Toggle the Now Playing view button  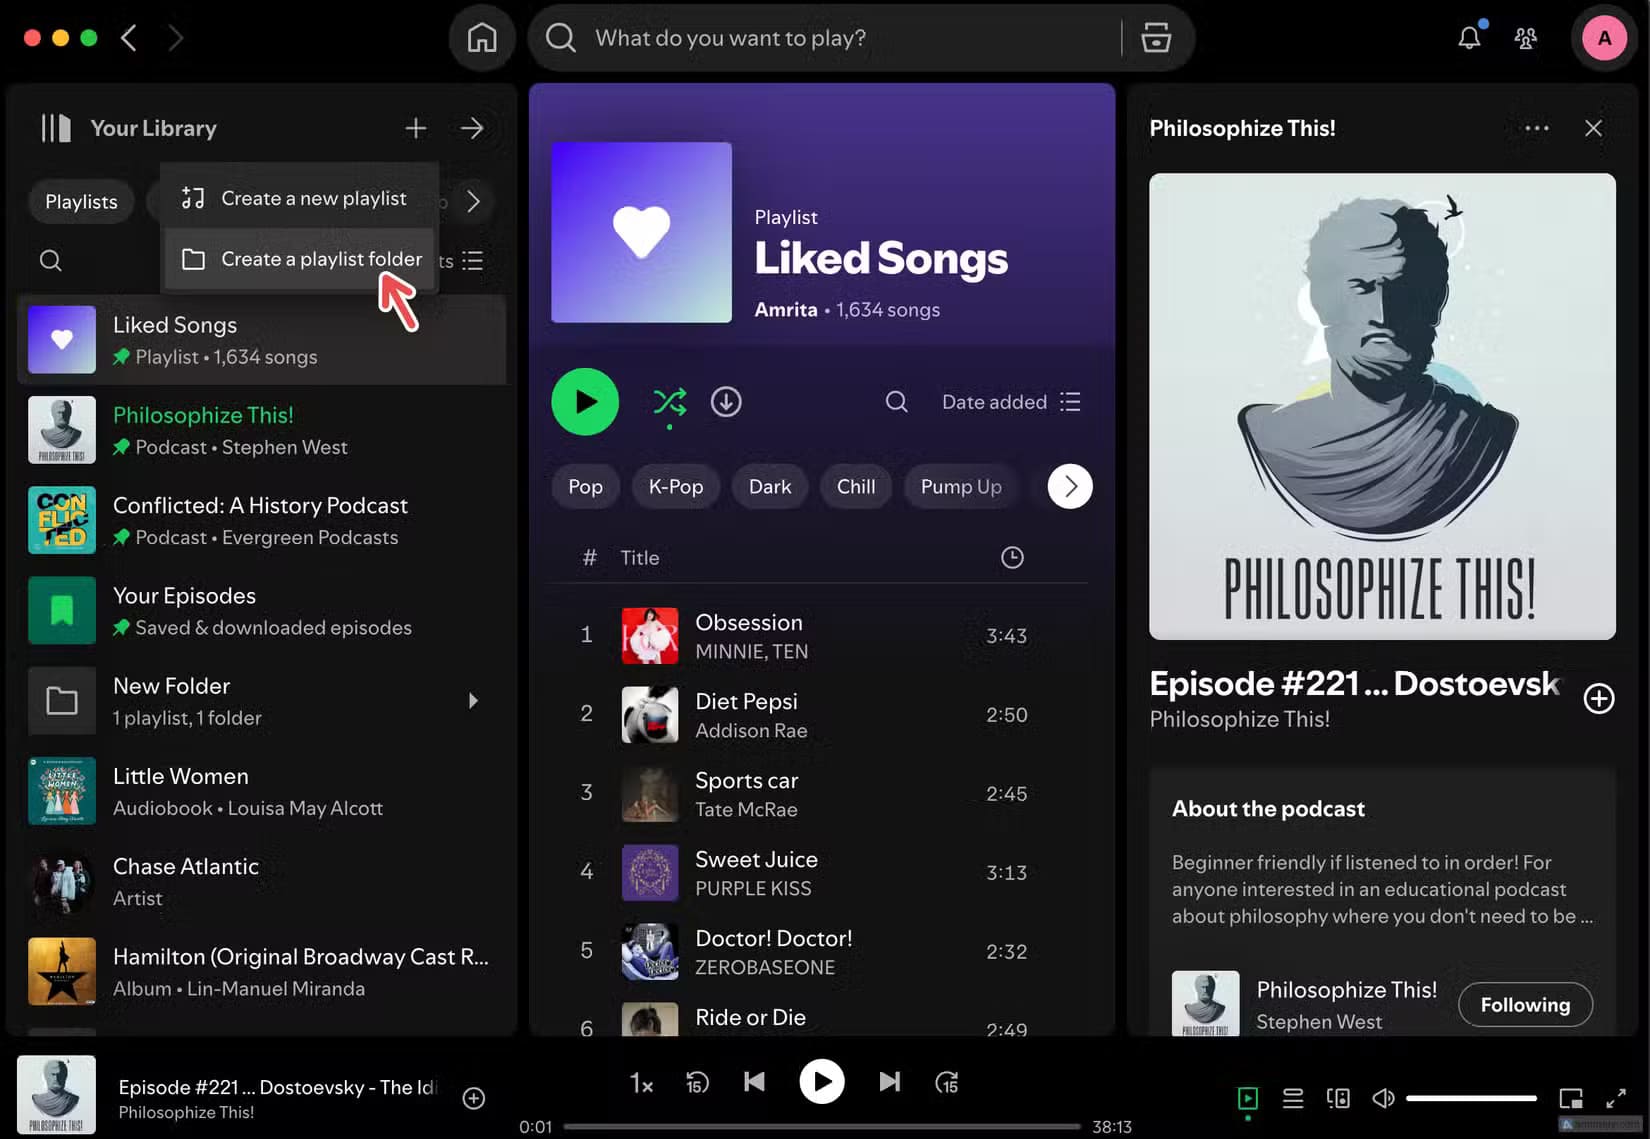point(1248,1098)
